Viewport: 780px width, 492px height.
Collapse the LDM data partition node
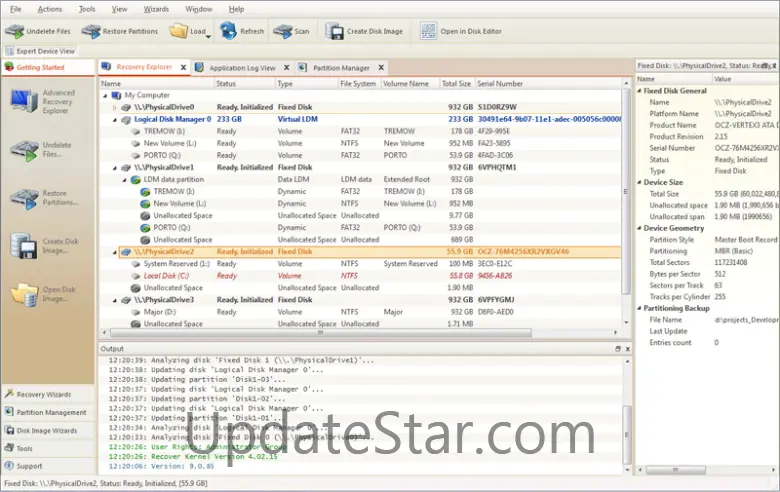pyautogui.click(x=124, y=180)
